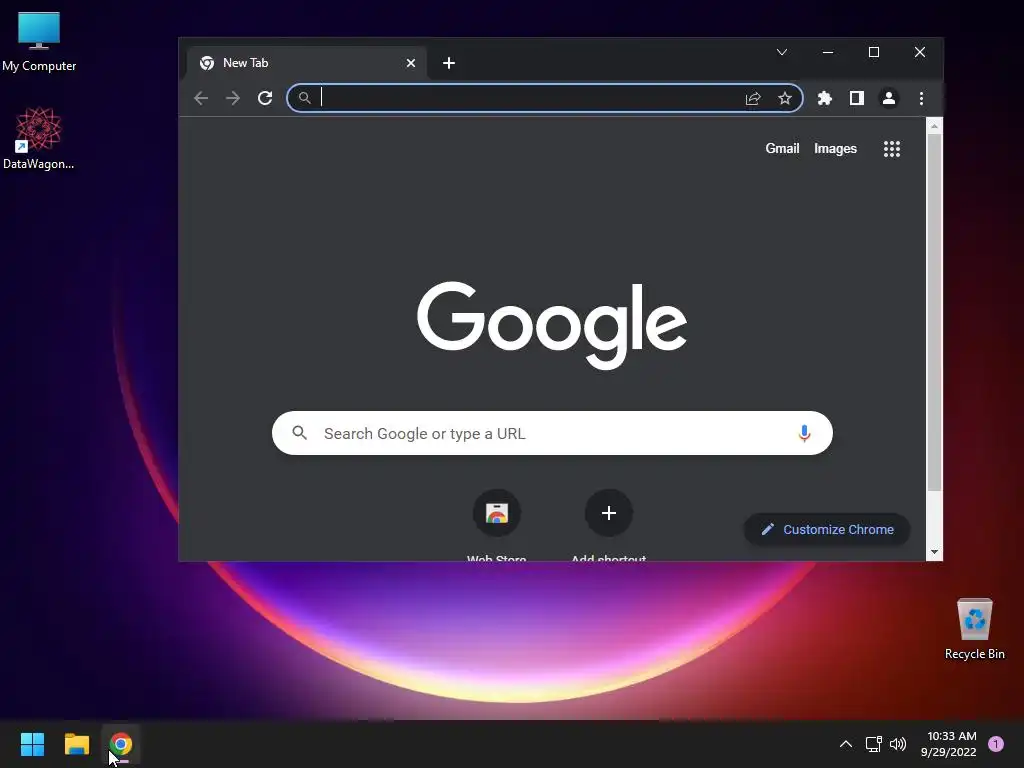1024x768 pixels.
Task: Open the Gmail link
Action: click(782, 148)
